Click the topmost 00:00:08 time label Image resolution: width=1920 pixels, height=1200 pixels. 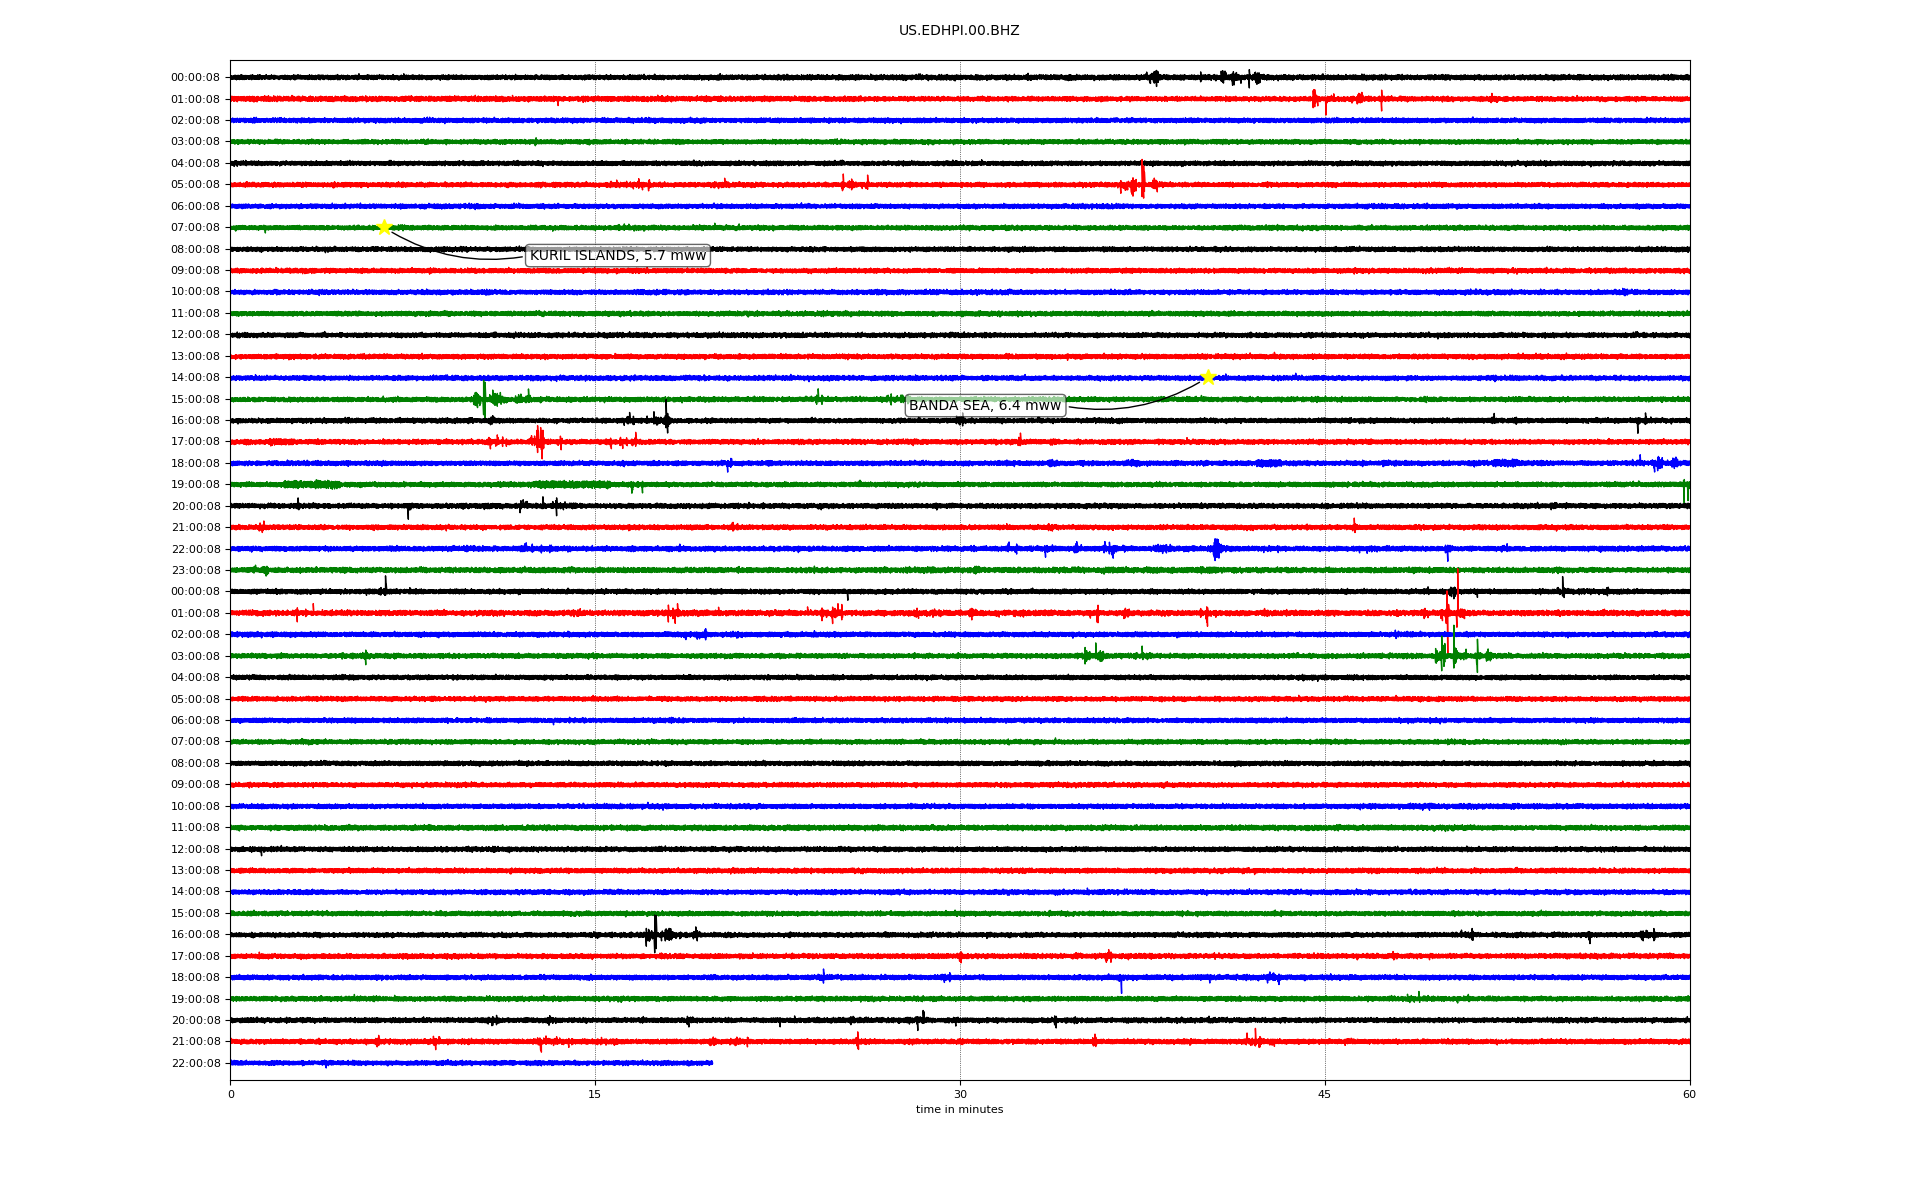click(x=195, y=78)
